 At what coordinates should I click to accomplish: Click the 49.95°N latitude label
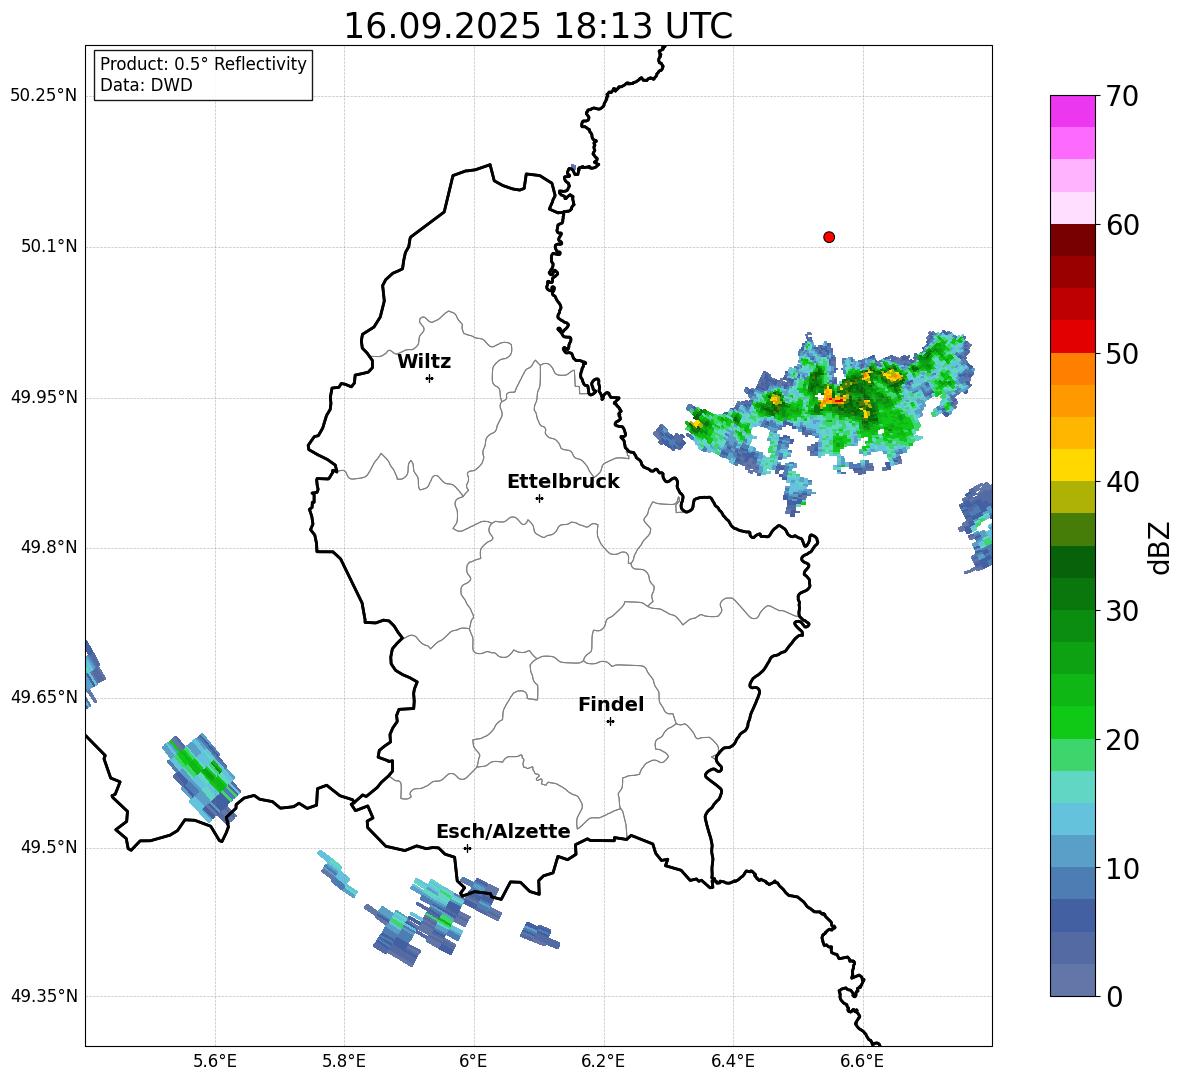click(44, 397)
